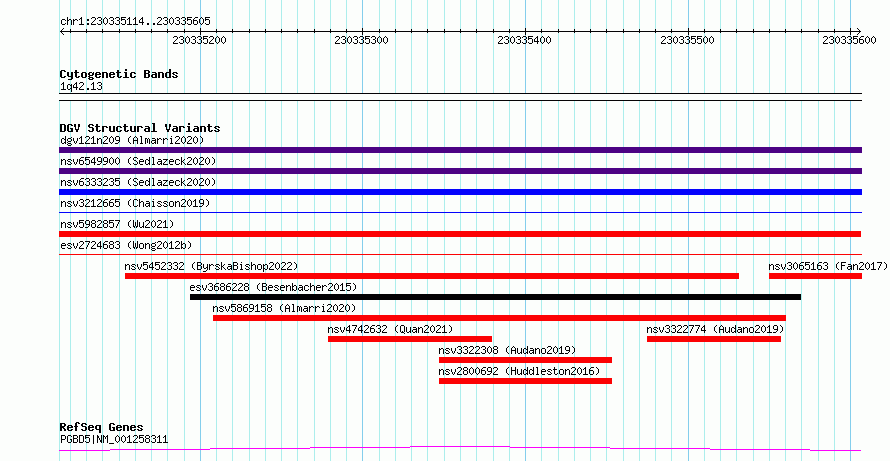Select the 1q42.13 band label
The width and height of the screenshot is (890, 461).
tap(81, 87)
